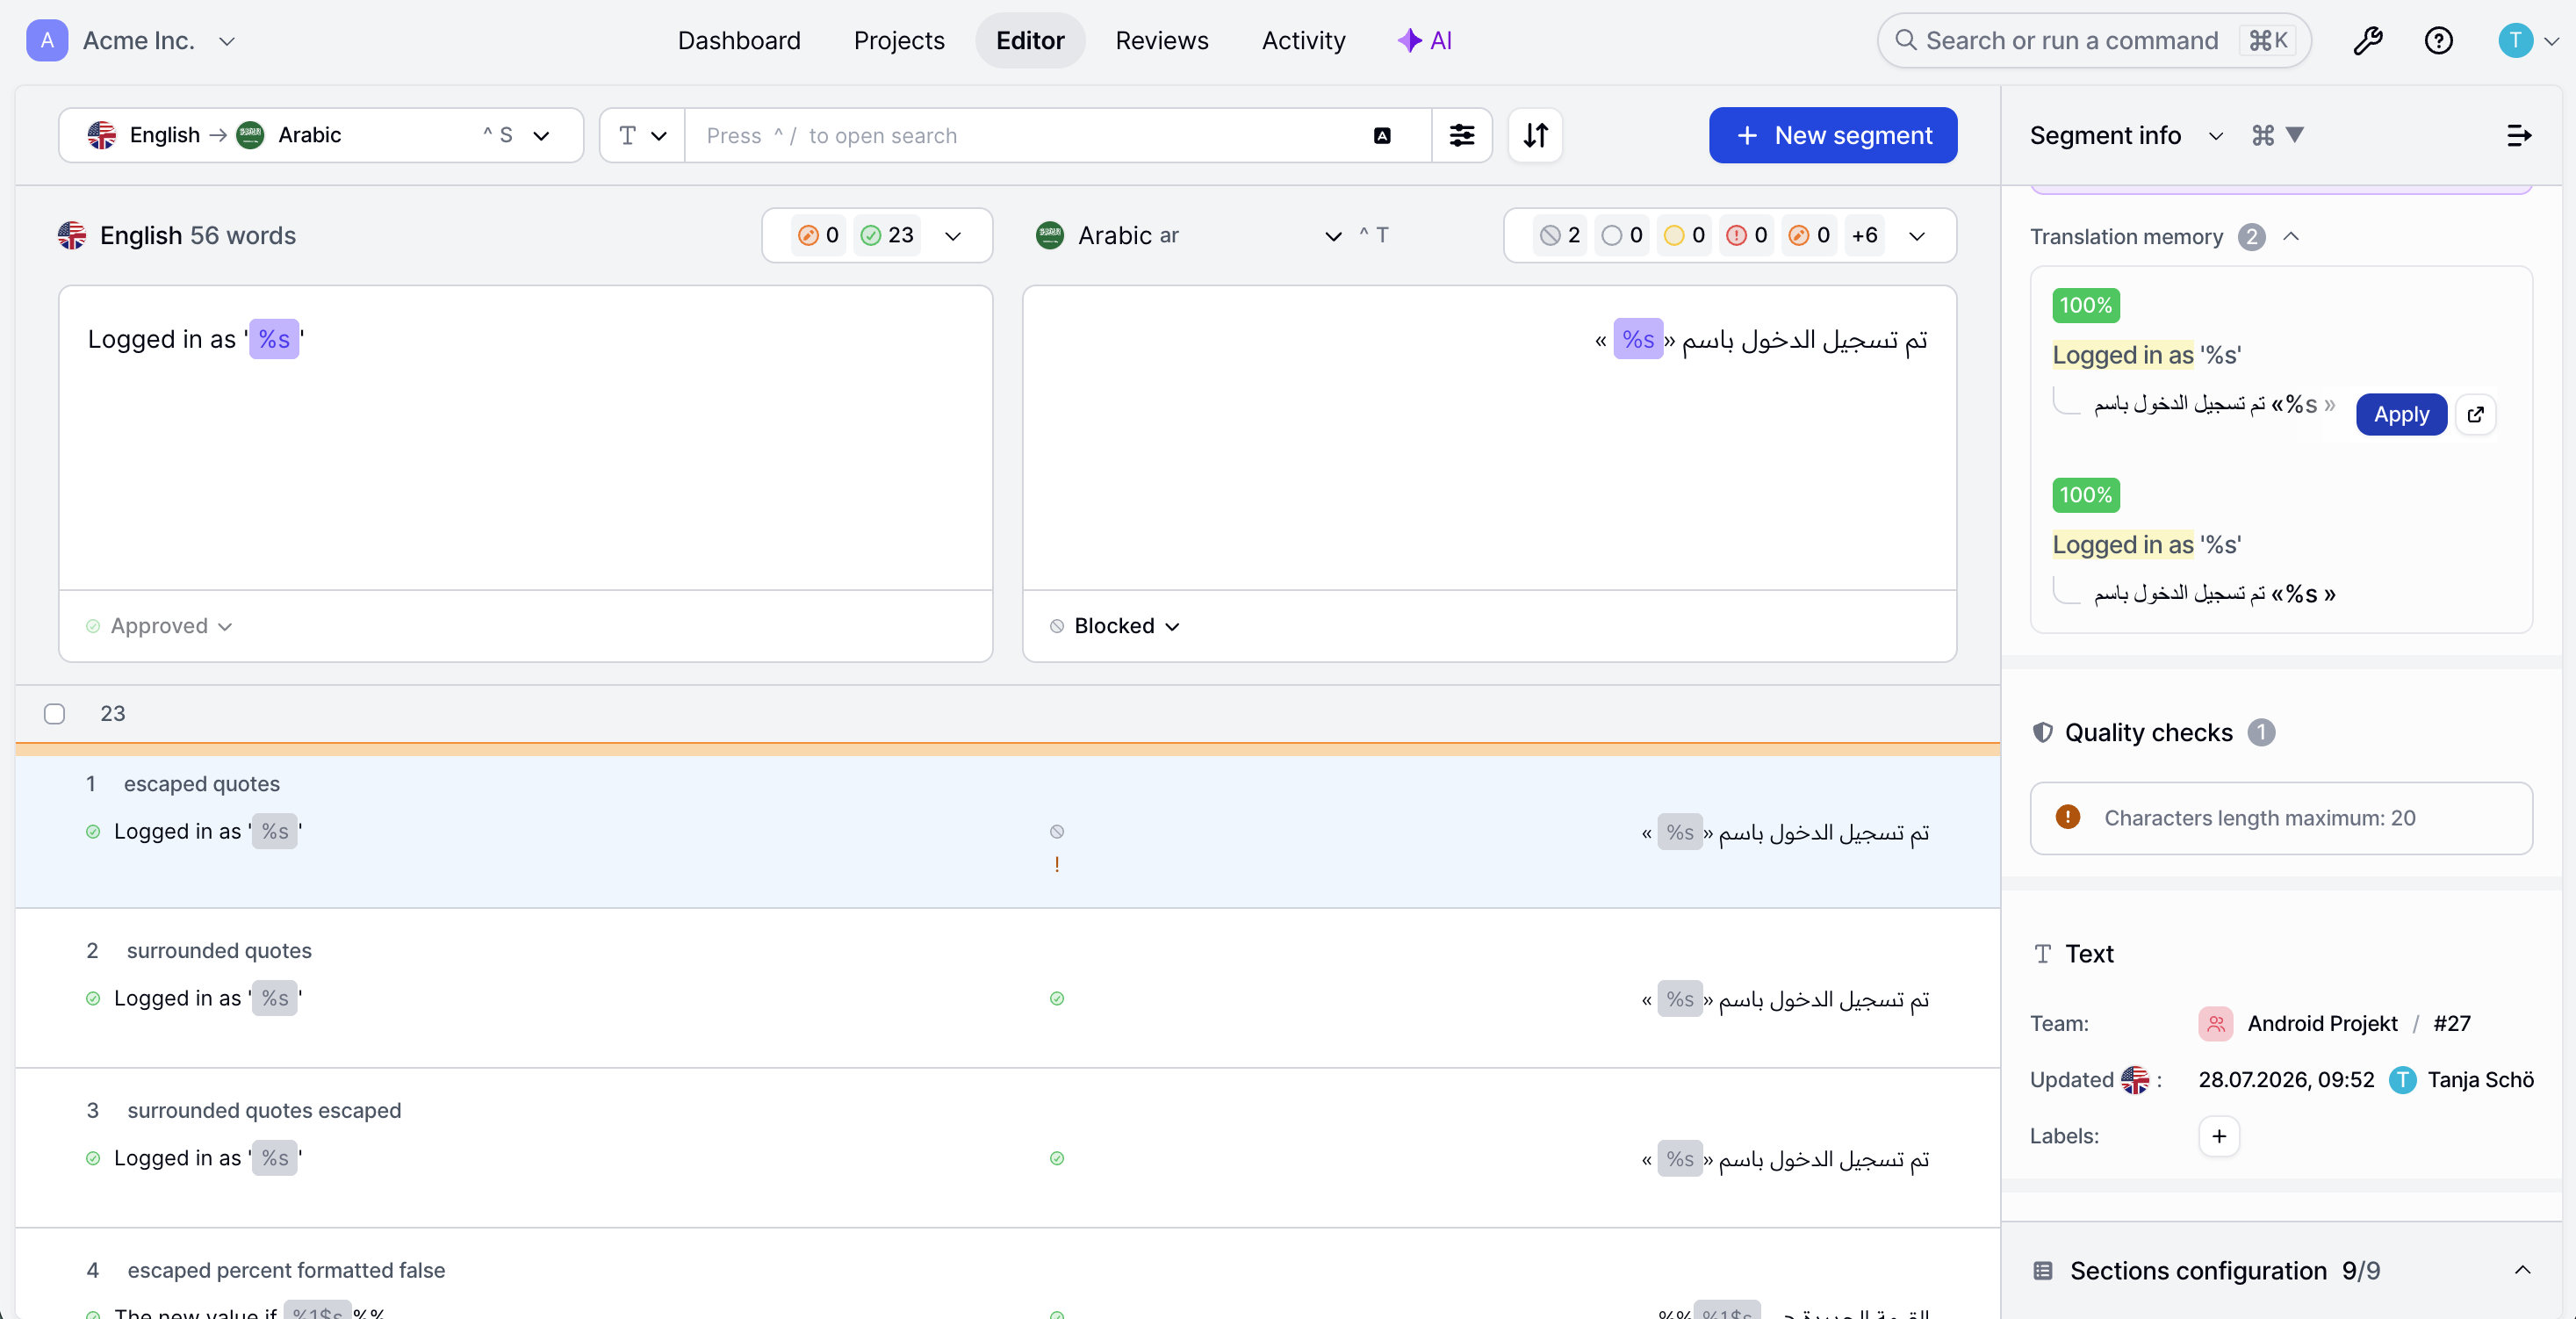The height and width of the screenshot is (1319, 2576).
Task: Collapse the side panel with arrow icon
Action: 2519,135
